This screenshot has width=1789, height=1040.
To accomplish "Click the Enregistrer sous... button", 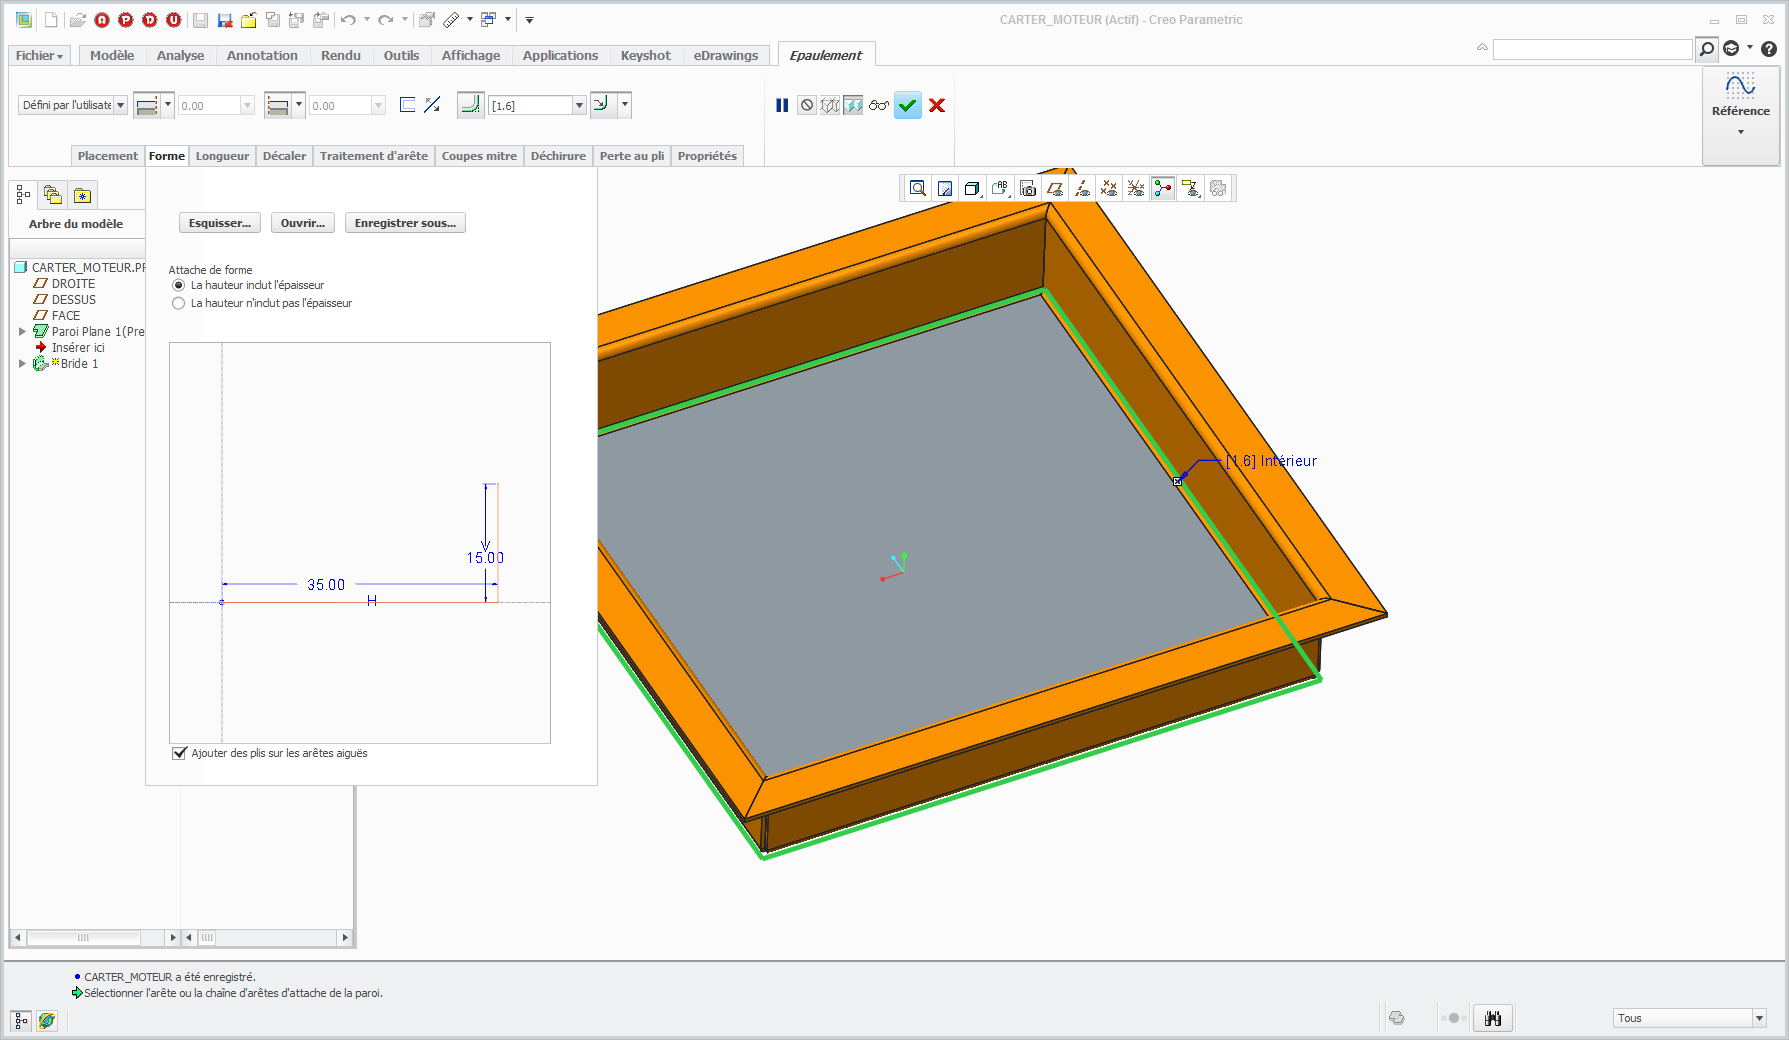I will click(405, 223).
